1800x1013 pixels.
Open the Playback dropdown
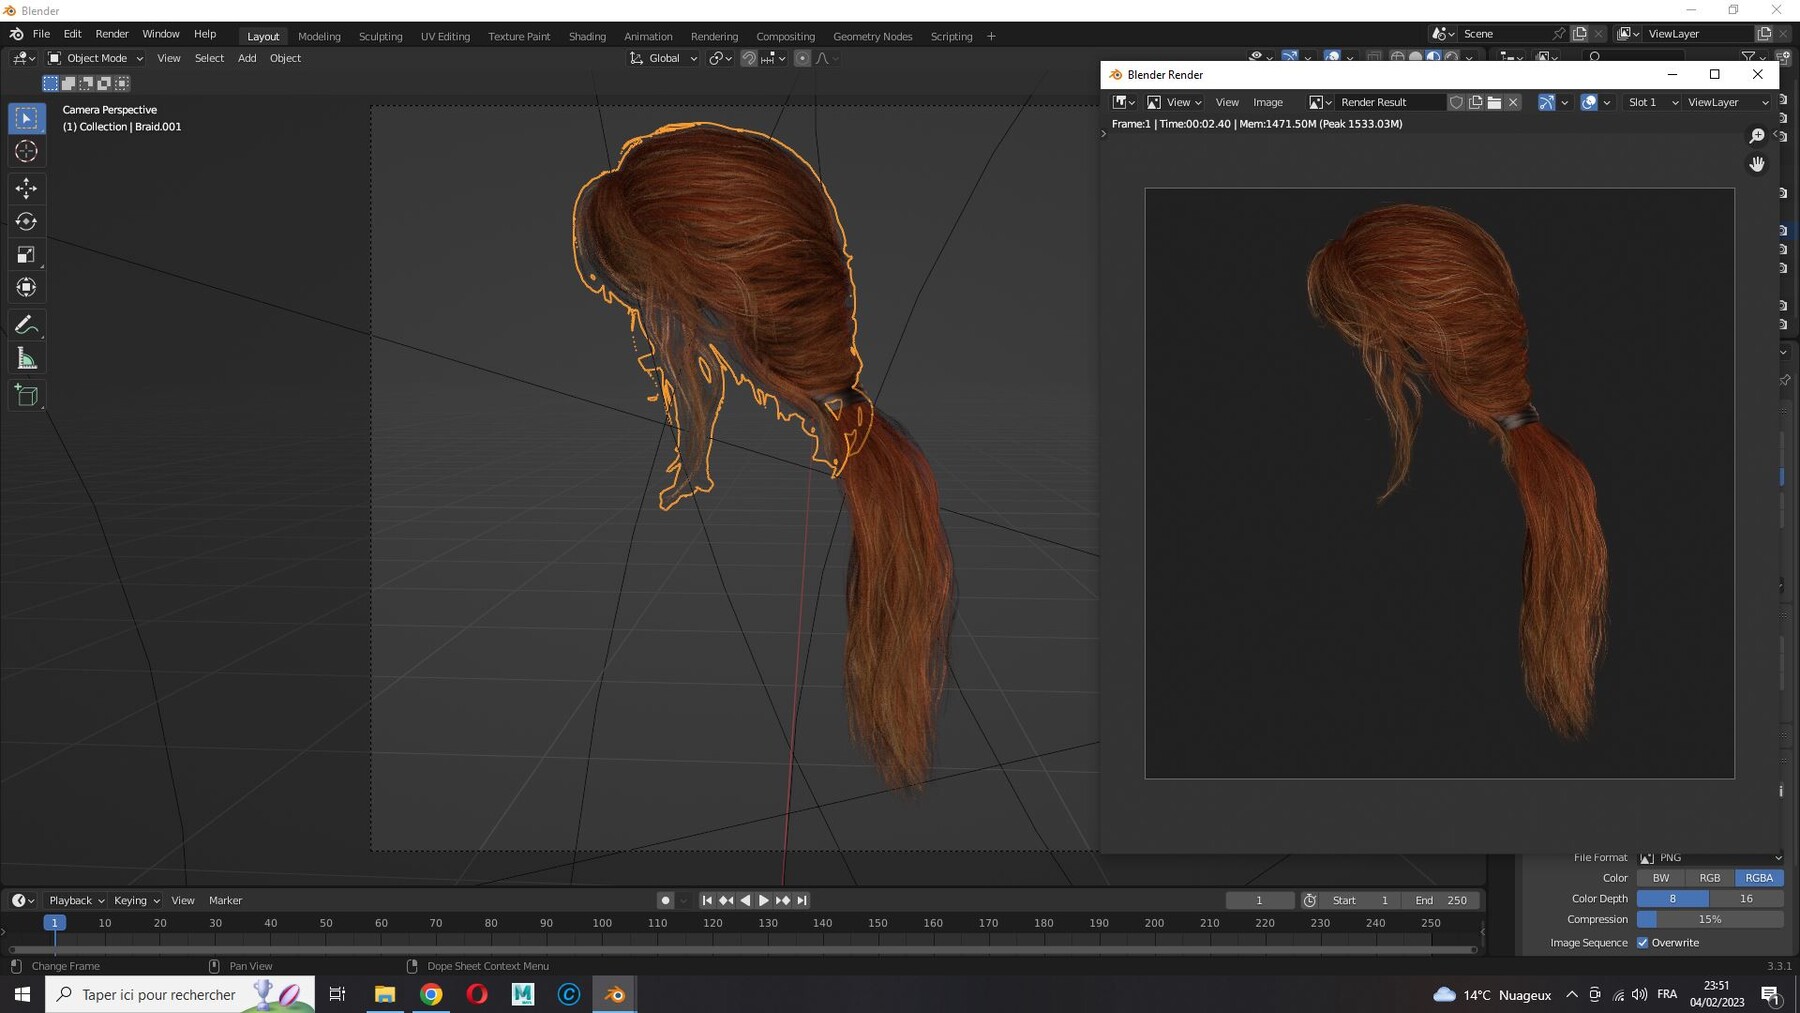(x=77, y=900)
